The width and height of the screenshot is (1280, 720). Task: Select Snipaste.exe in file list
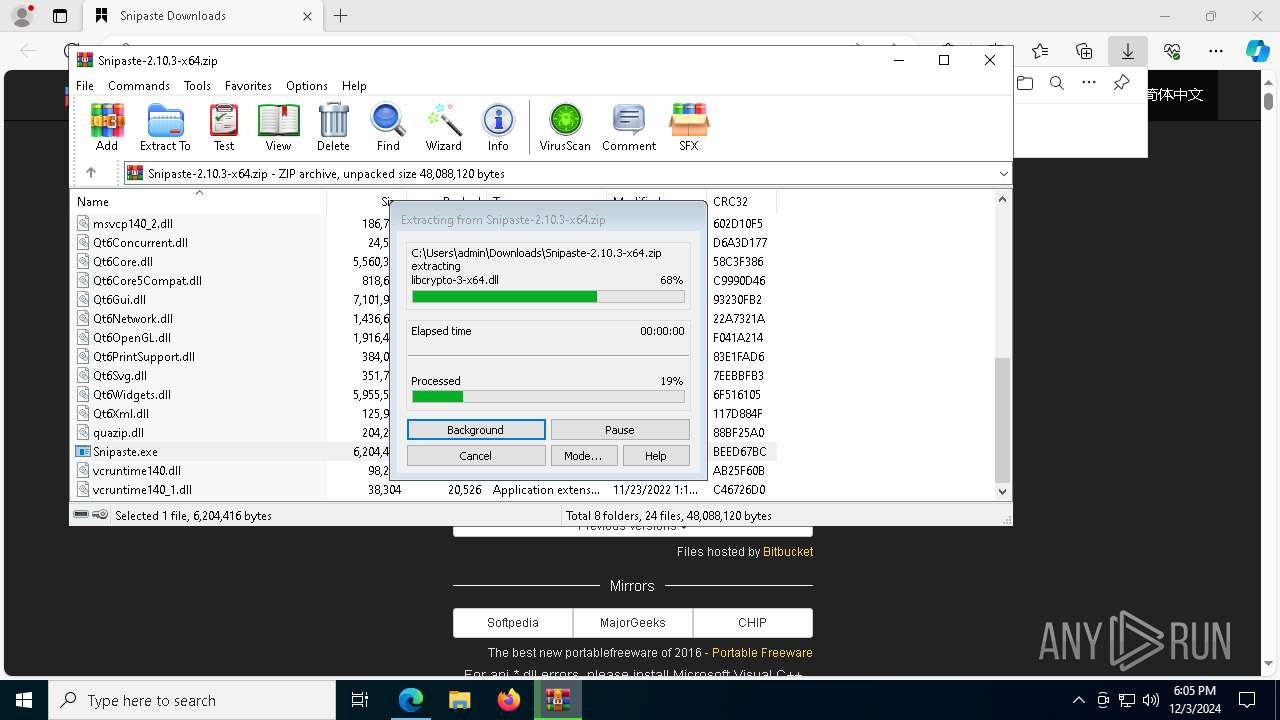coord(125,452)
